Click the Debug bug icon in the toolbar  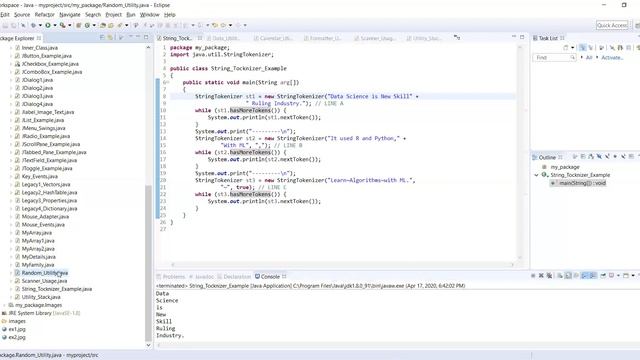tap(33, 25)
